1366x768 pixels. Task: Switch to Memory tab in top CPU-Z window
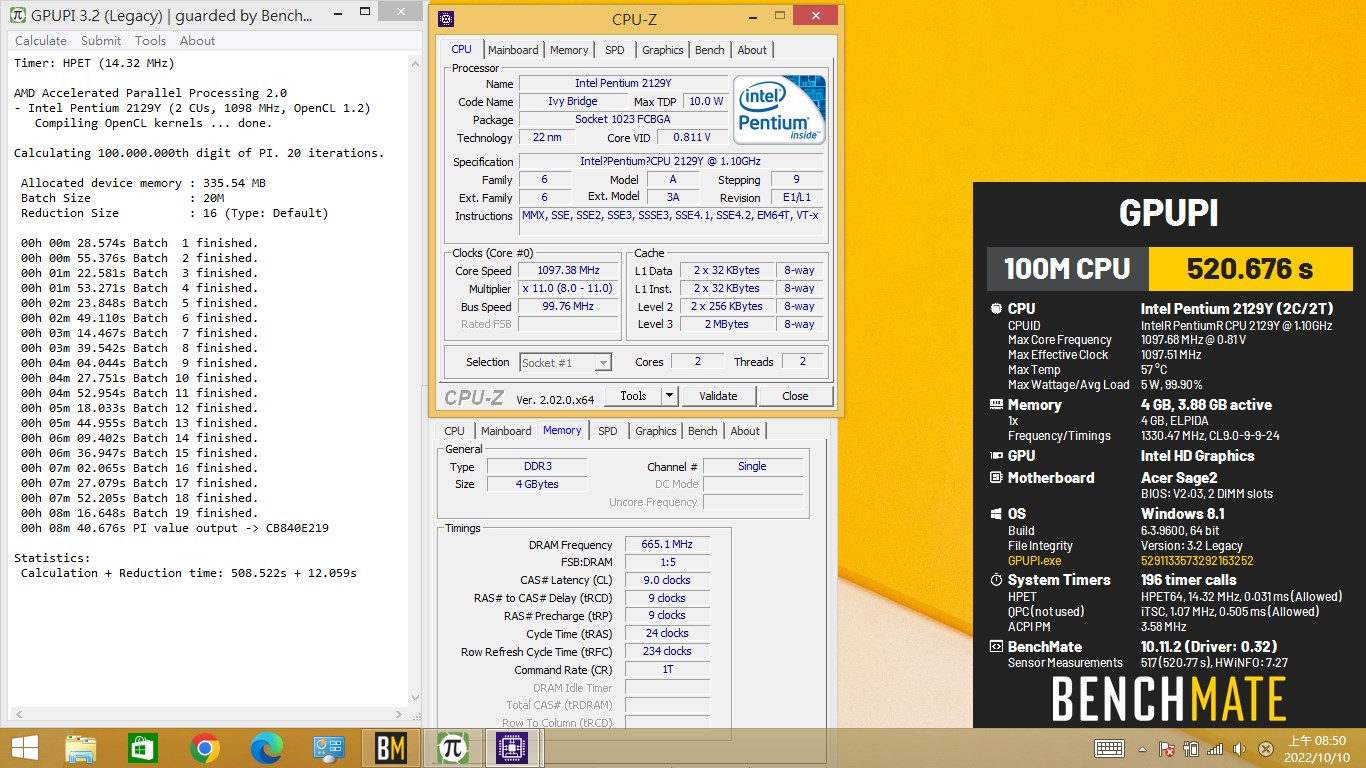[569, 50]
